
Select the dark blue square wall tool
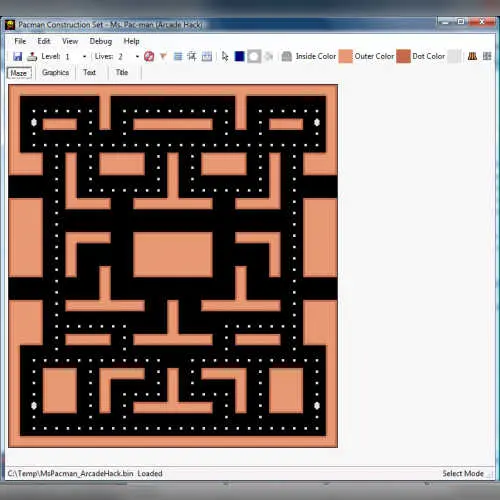239,56
